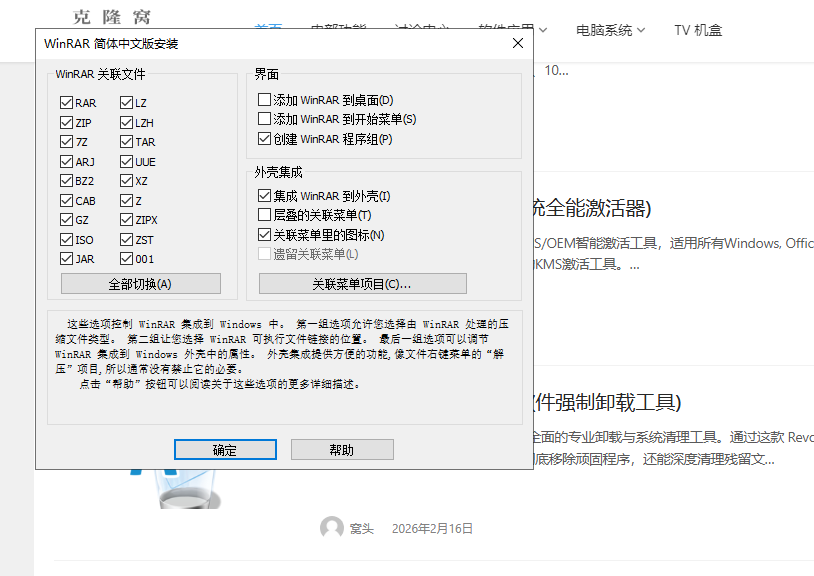Toggle the LZ association checkbox

click(126, 103)
